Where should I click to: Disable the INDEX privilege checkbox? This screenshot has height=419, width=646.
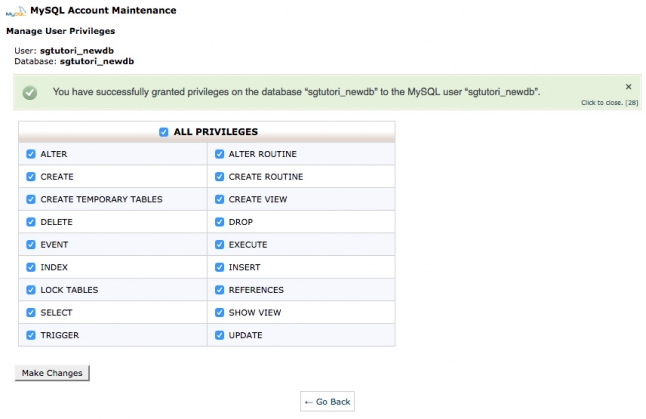[30, 267]
